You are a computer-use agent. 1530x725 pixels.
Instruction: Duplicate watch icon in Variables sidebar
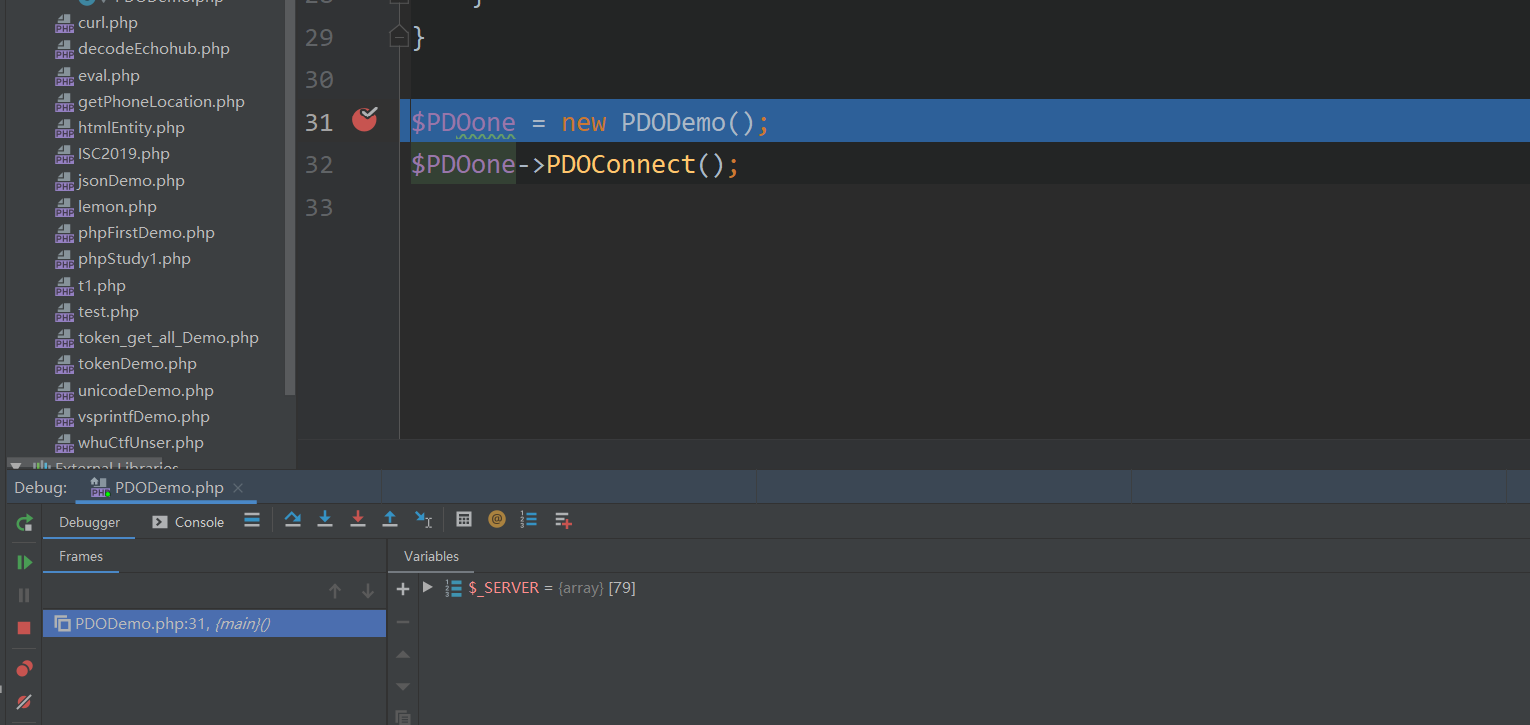403,717
